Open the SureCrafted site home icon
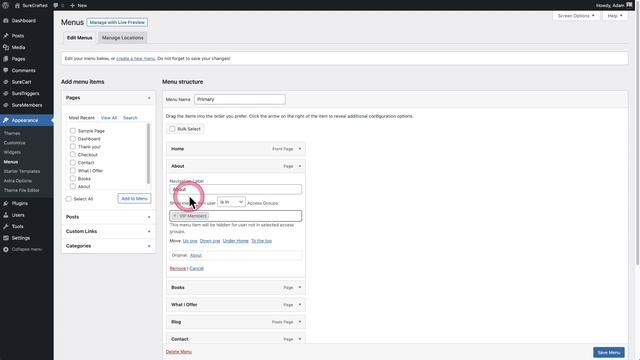 tap(17, 5)
